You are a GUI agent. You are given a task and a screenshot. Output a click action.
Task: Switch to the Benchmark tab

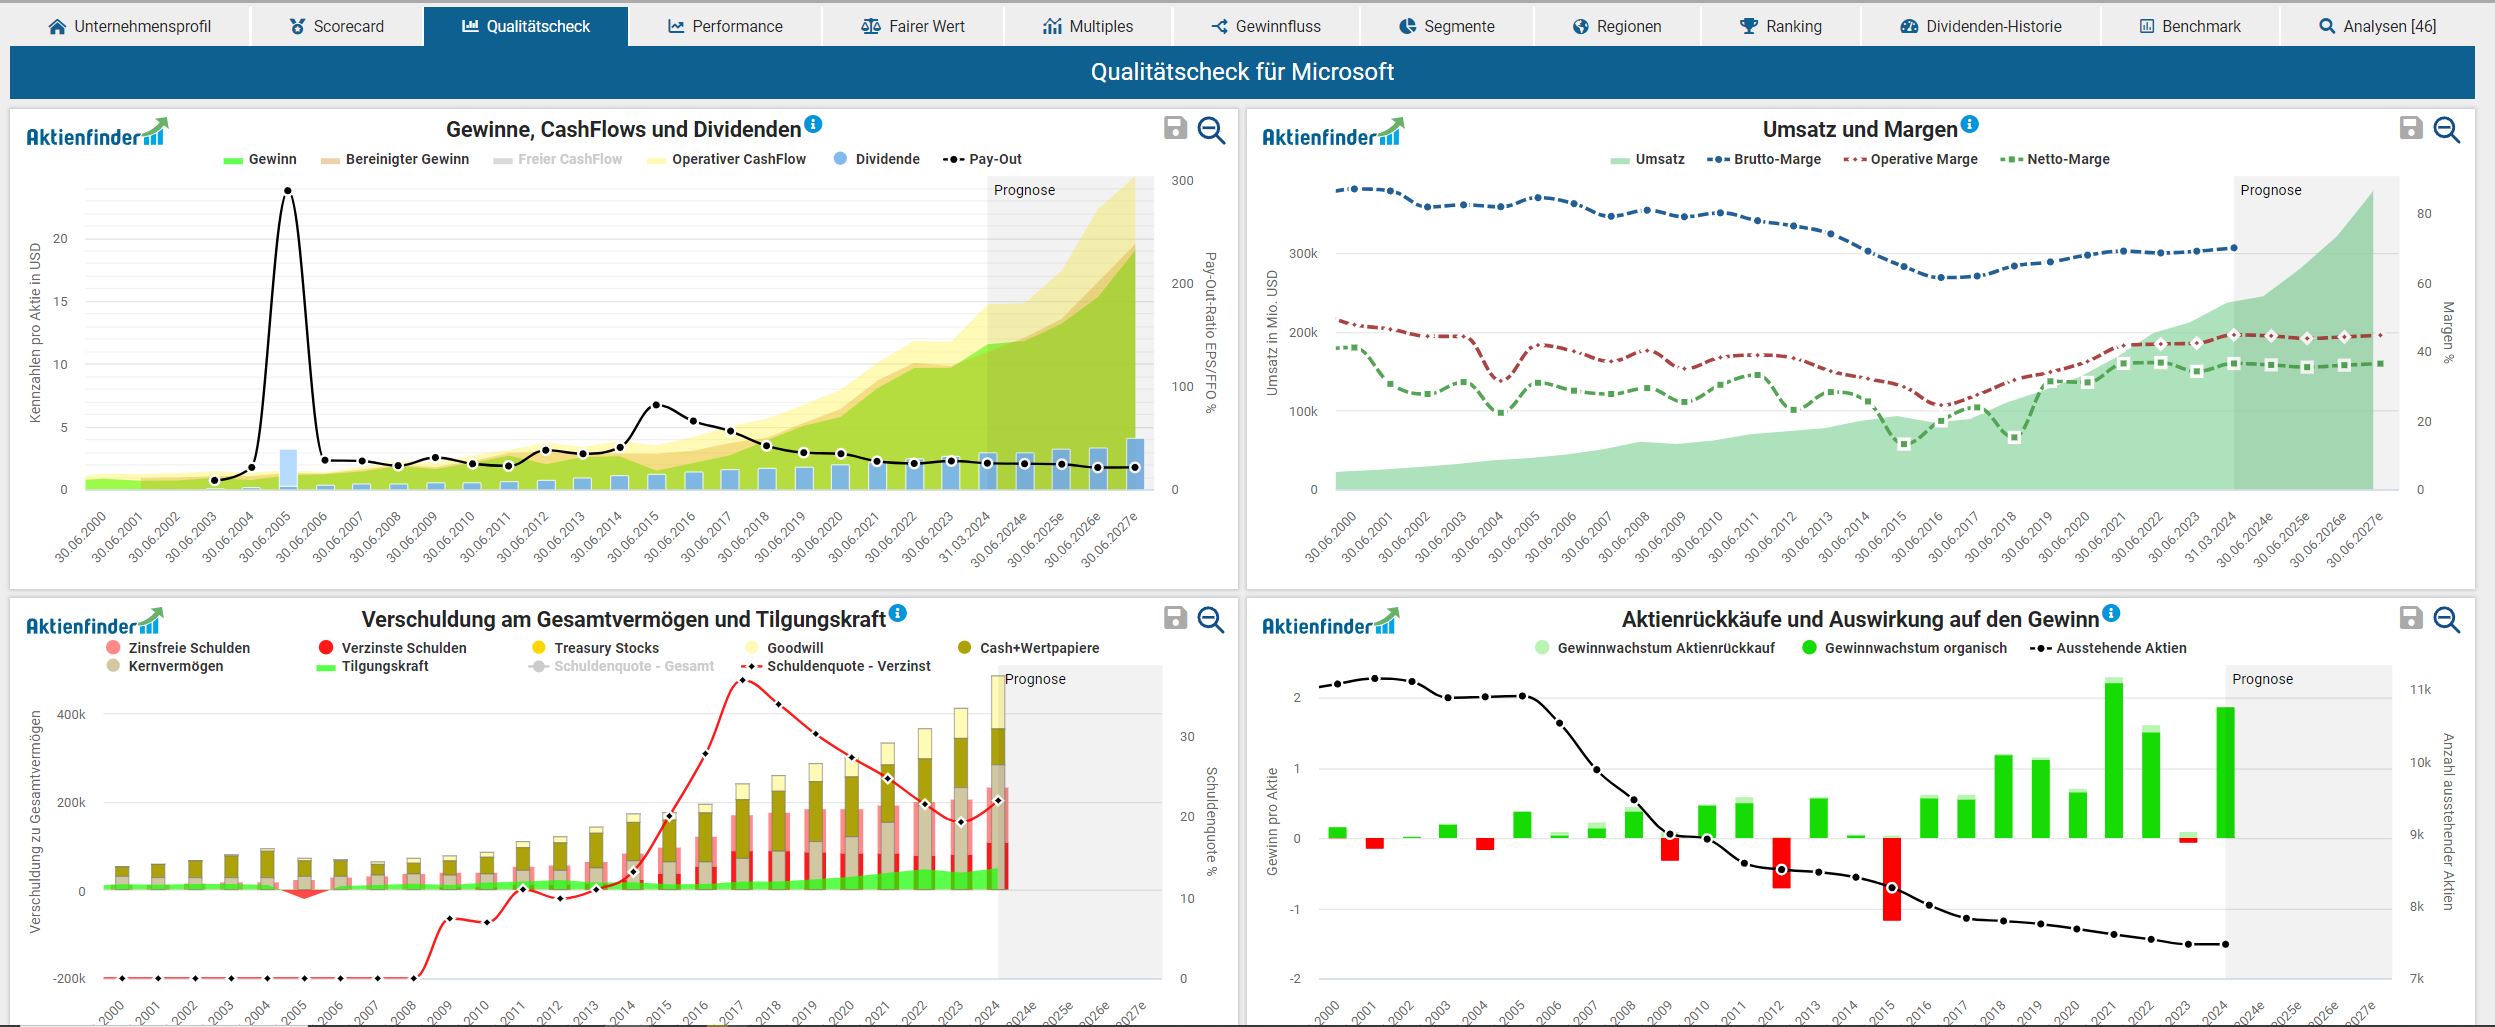point(2190,26)
